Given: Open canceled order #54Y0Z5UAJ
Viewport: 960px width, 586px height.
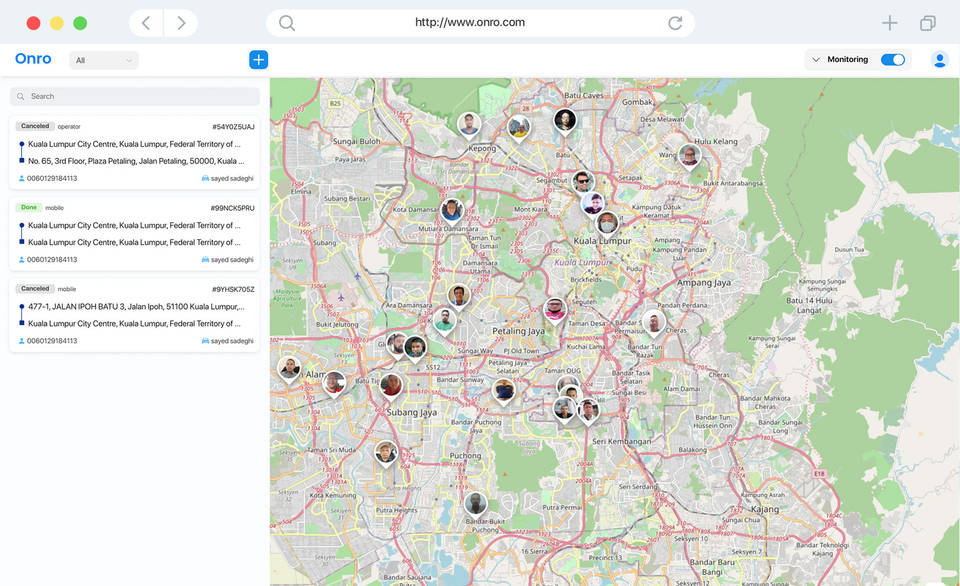Looking at the screenshot, I should [135, 152].
